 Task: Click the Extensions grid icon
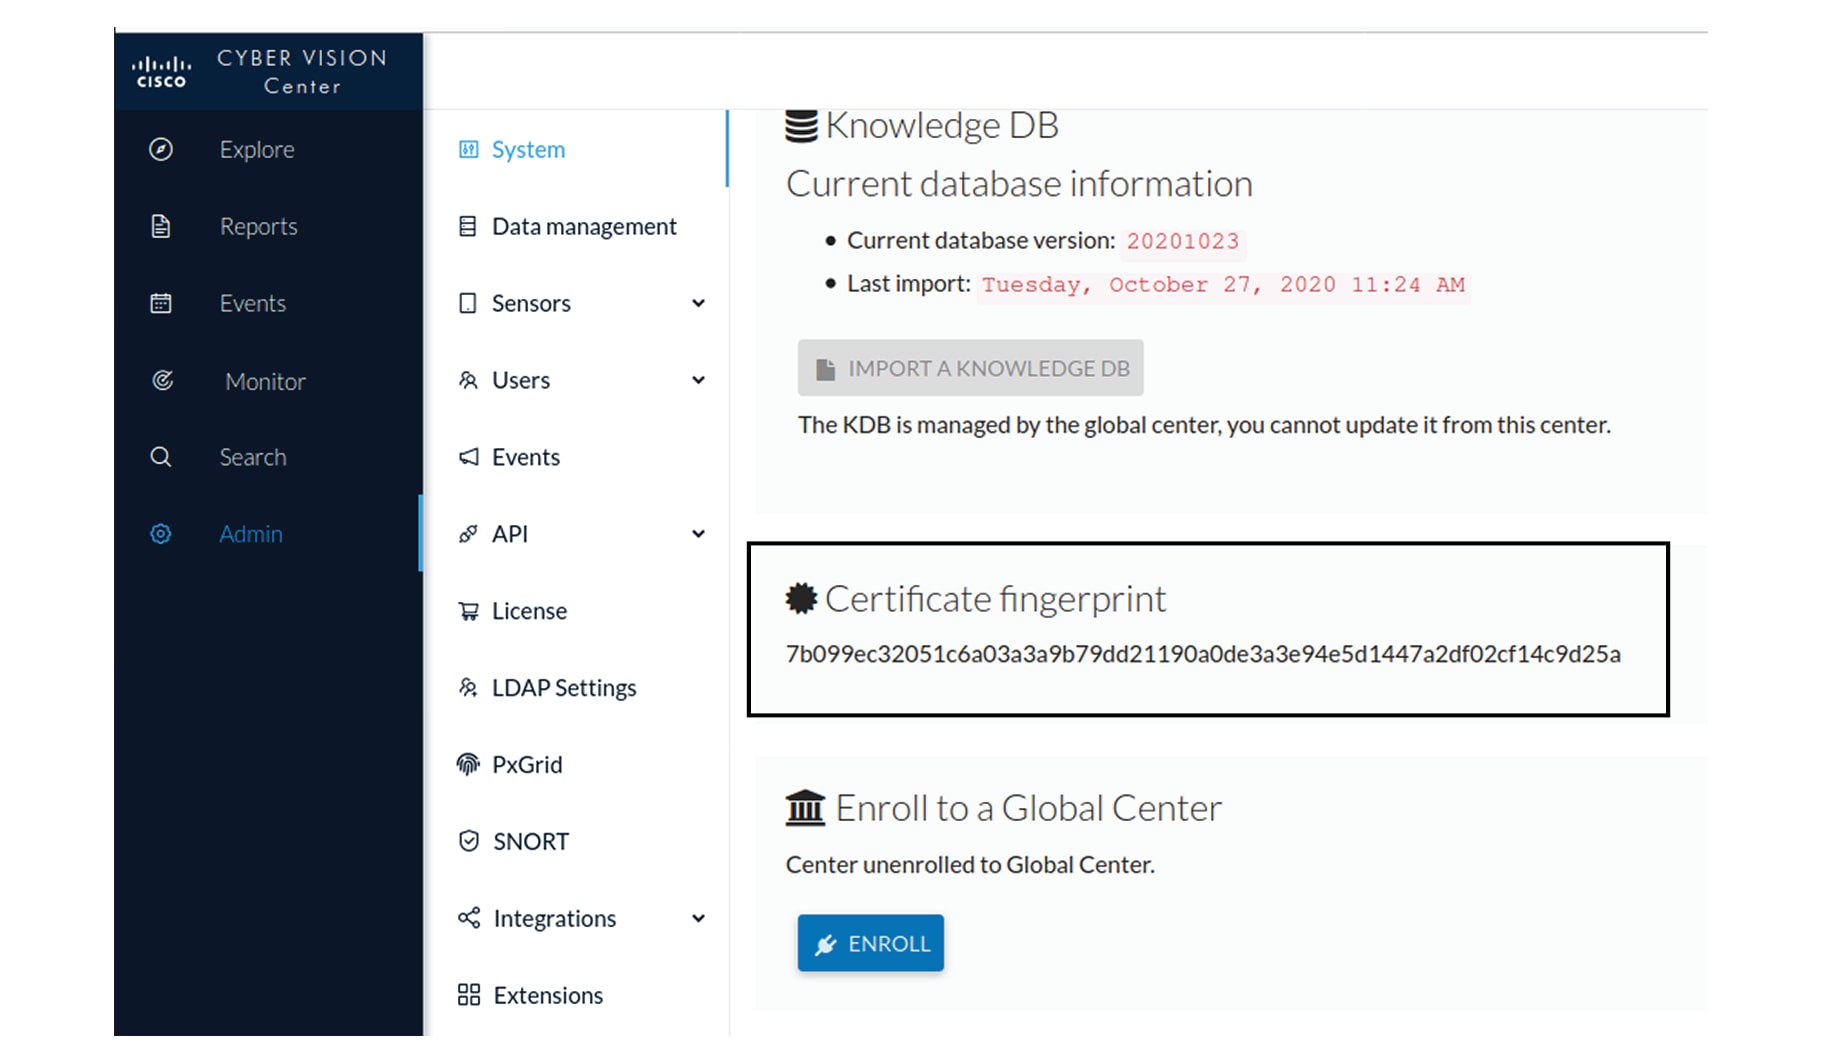click(x=469, y=995)
